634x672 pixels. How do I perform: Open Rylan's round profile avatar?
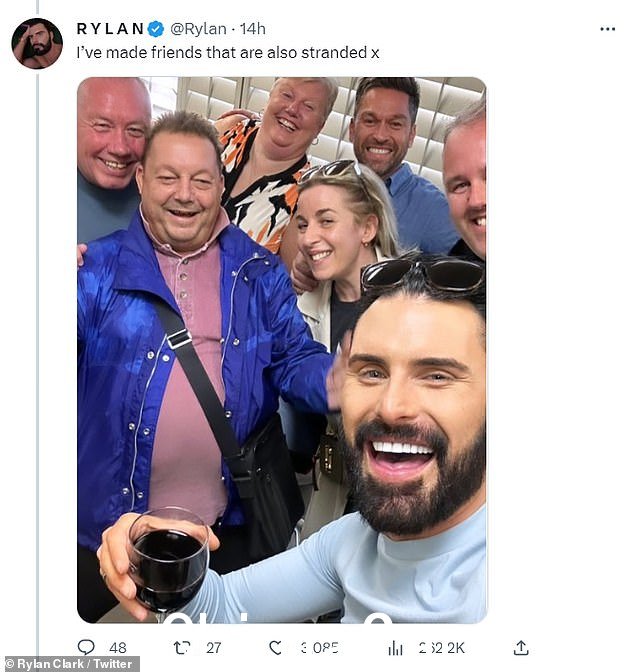pos(37,43)
